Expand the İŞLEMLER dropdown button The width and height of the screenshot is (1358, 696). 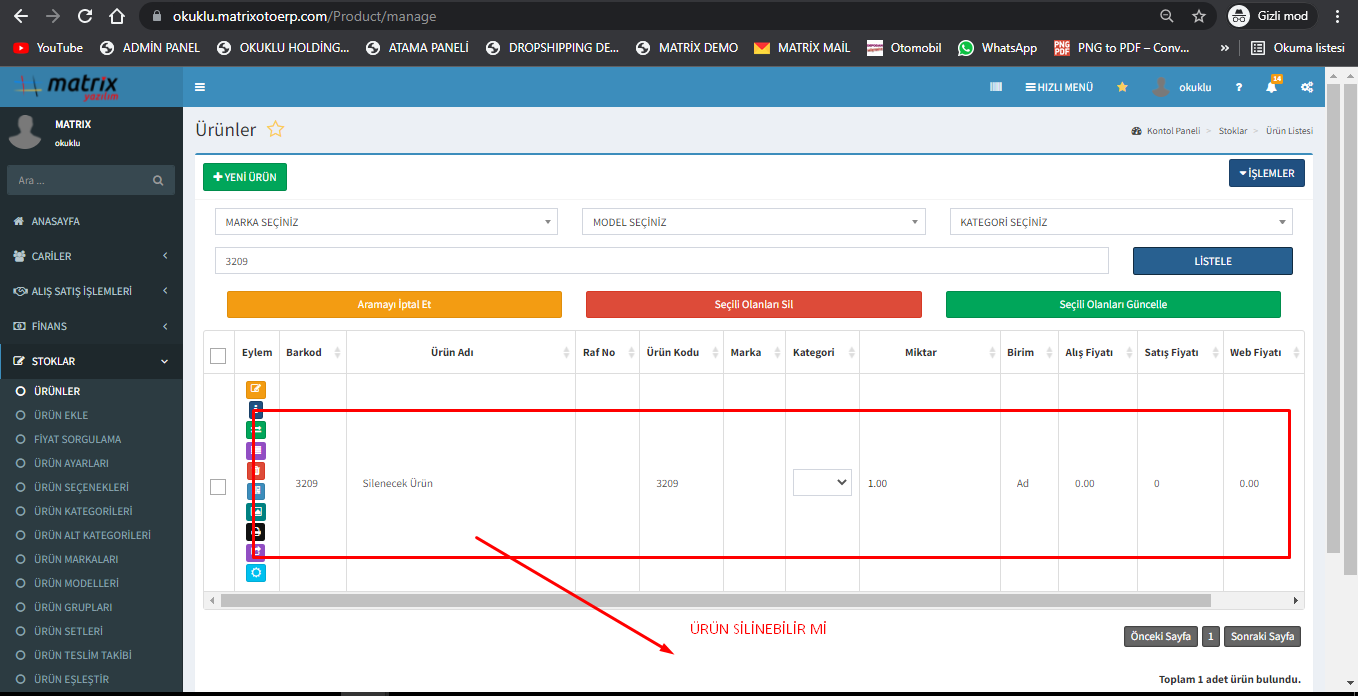click(1266, 173)
